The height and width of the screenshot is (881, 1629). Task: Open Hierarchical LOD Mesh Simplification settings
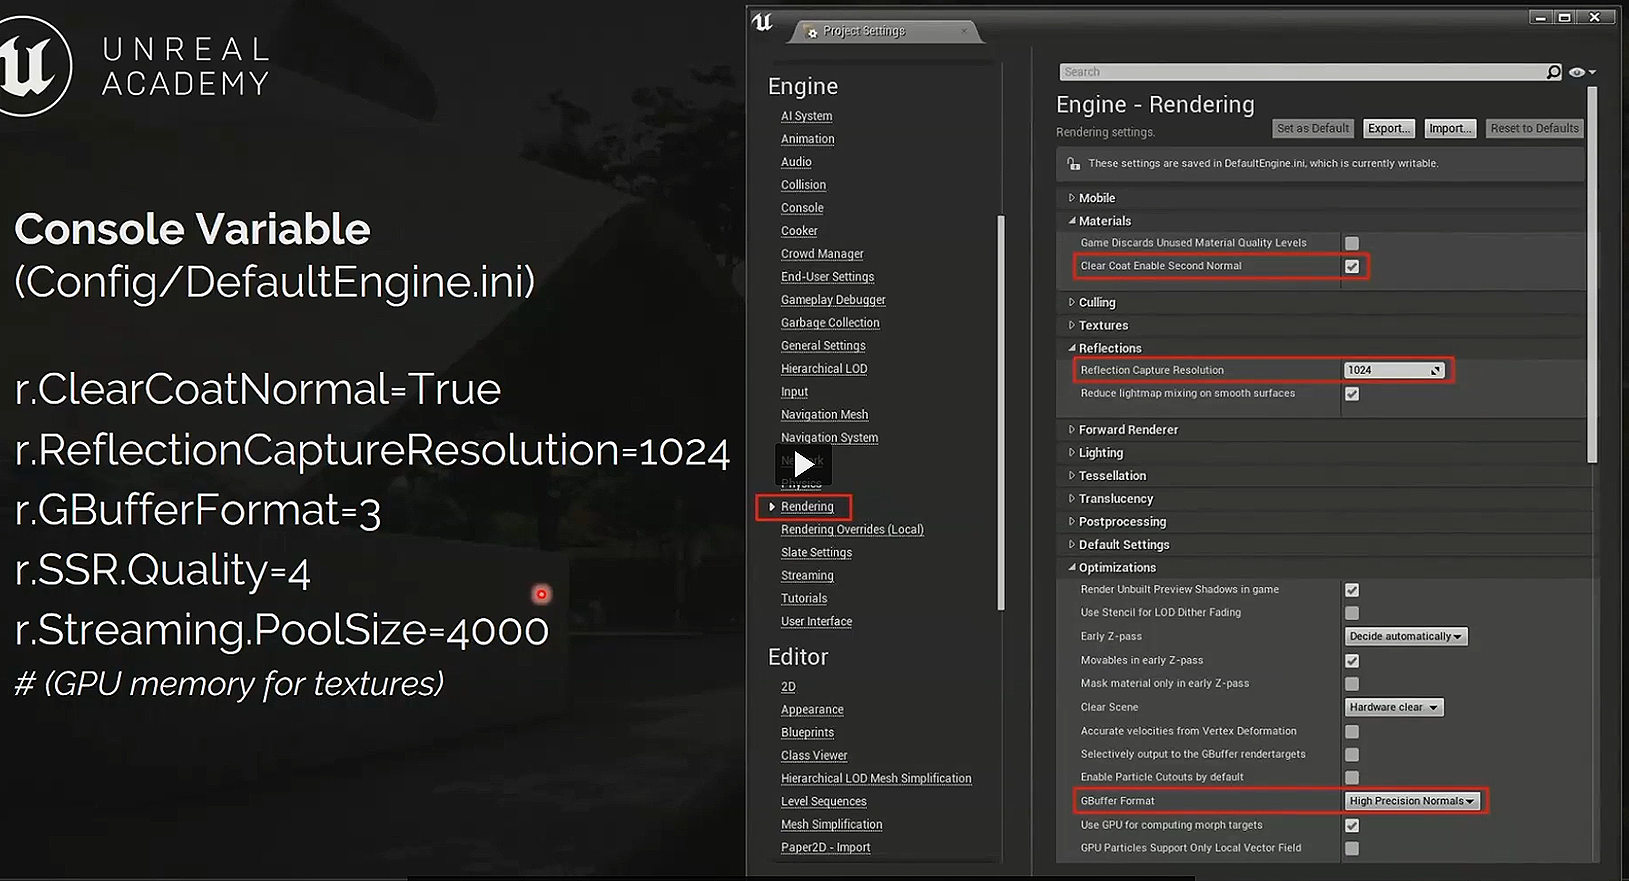pyautogui.click(x=876, y=779)
